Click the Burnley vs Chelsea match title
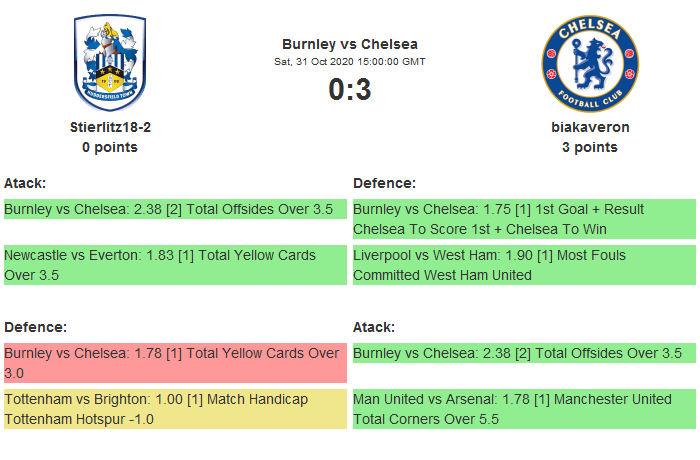Viewport: 700px width, 460px height. pyautogui.click(x=350, y=43)
